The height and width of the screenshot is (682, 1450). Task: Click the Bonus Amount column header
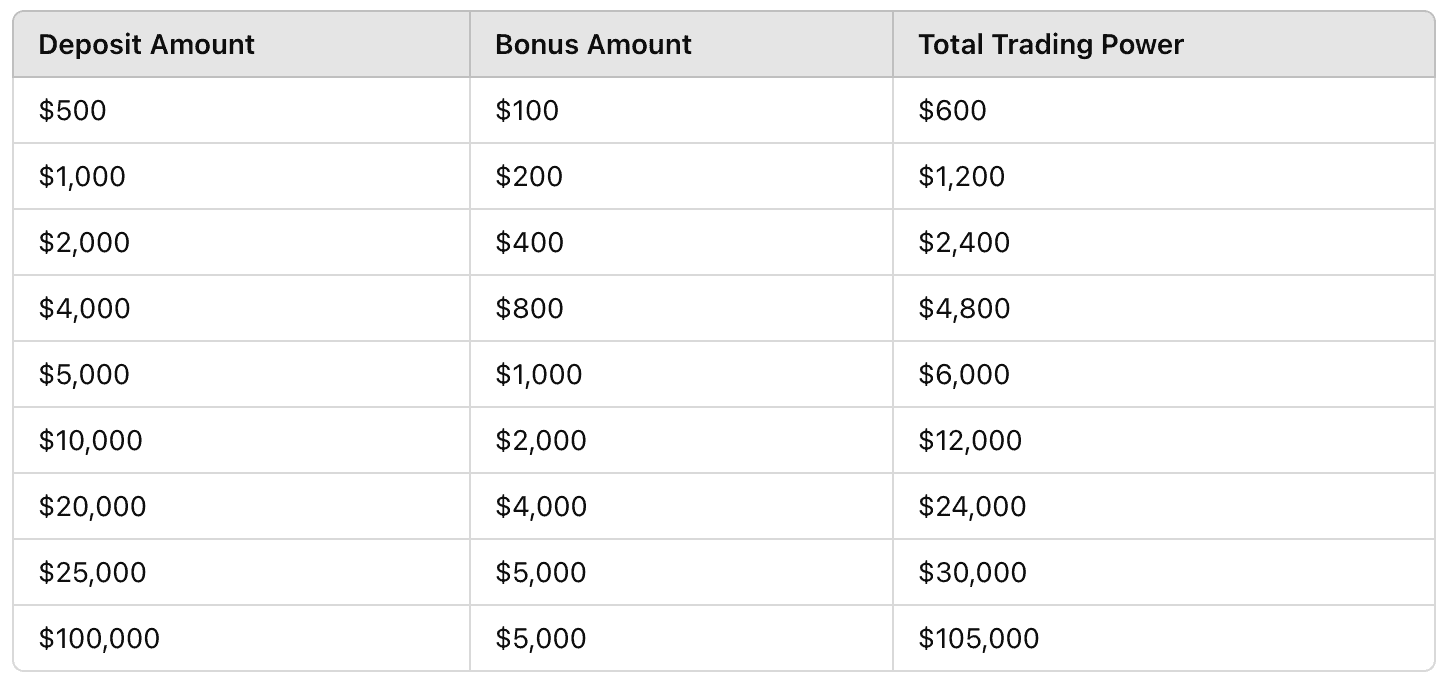[593, 45]
